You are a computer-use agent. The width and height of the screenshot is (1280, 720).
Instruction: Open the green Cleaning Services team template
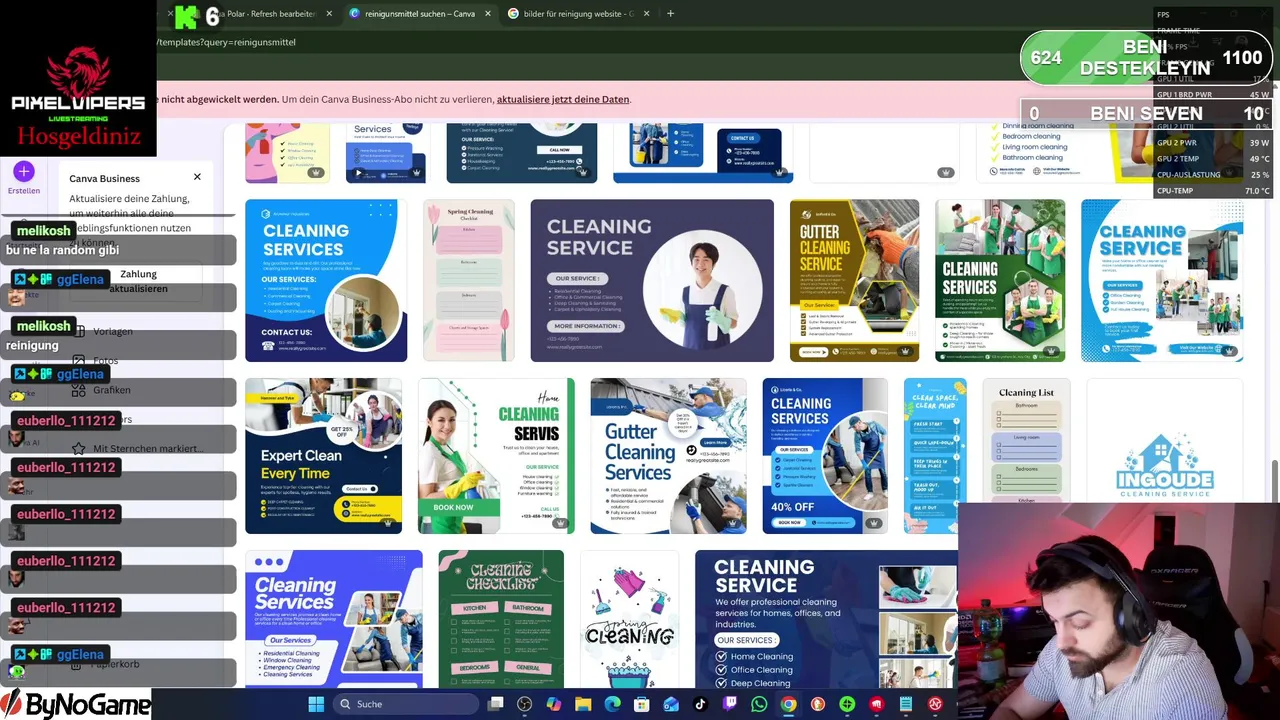point(1000,280)
